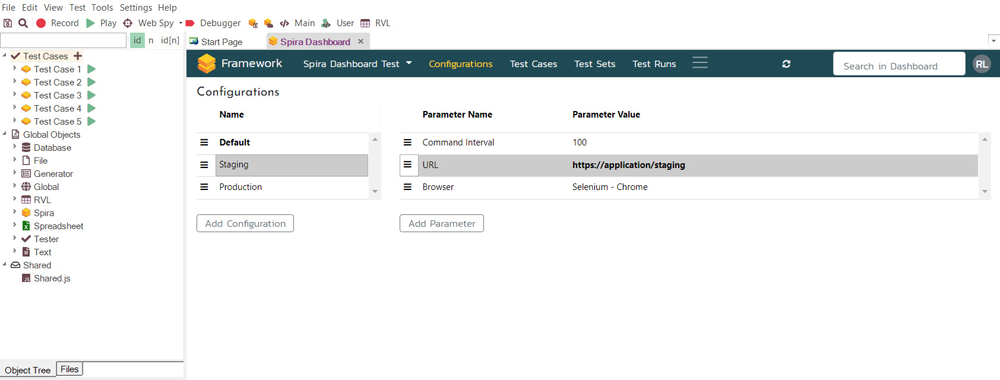This screenshot has width=1000, height=380.
Task: Collapse the Global Objects node
Action: pos(5,135)
